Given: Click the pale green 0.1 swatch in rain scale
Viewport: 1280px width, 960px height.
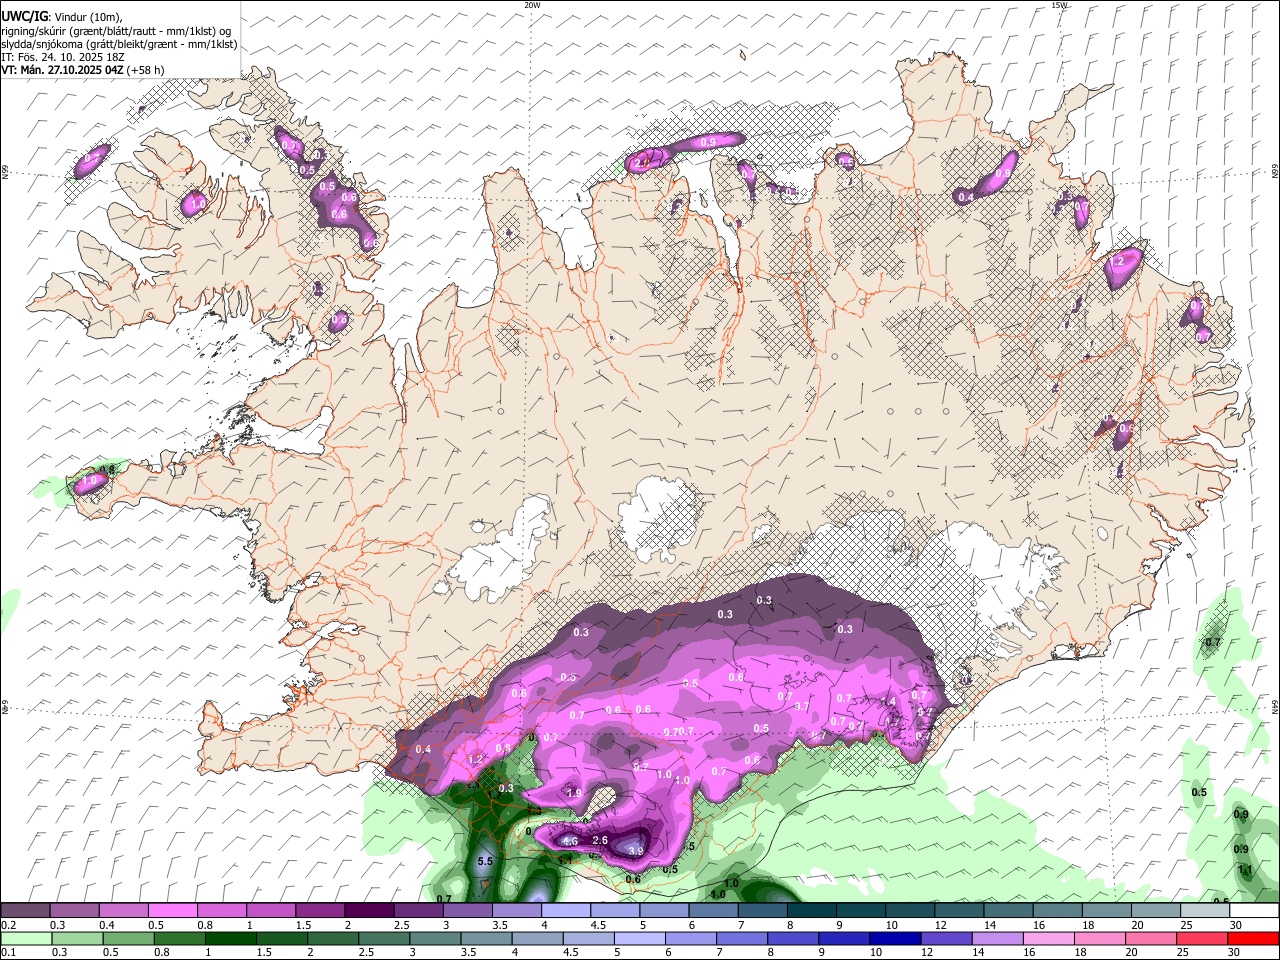Looking at the screenshot, I should [x=25, y=939].
